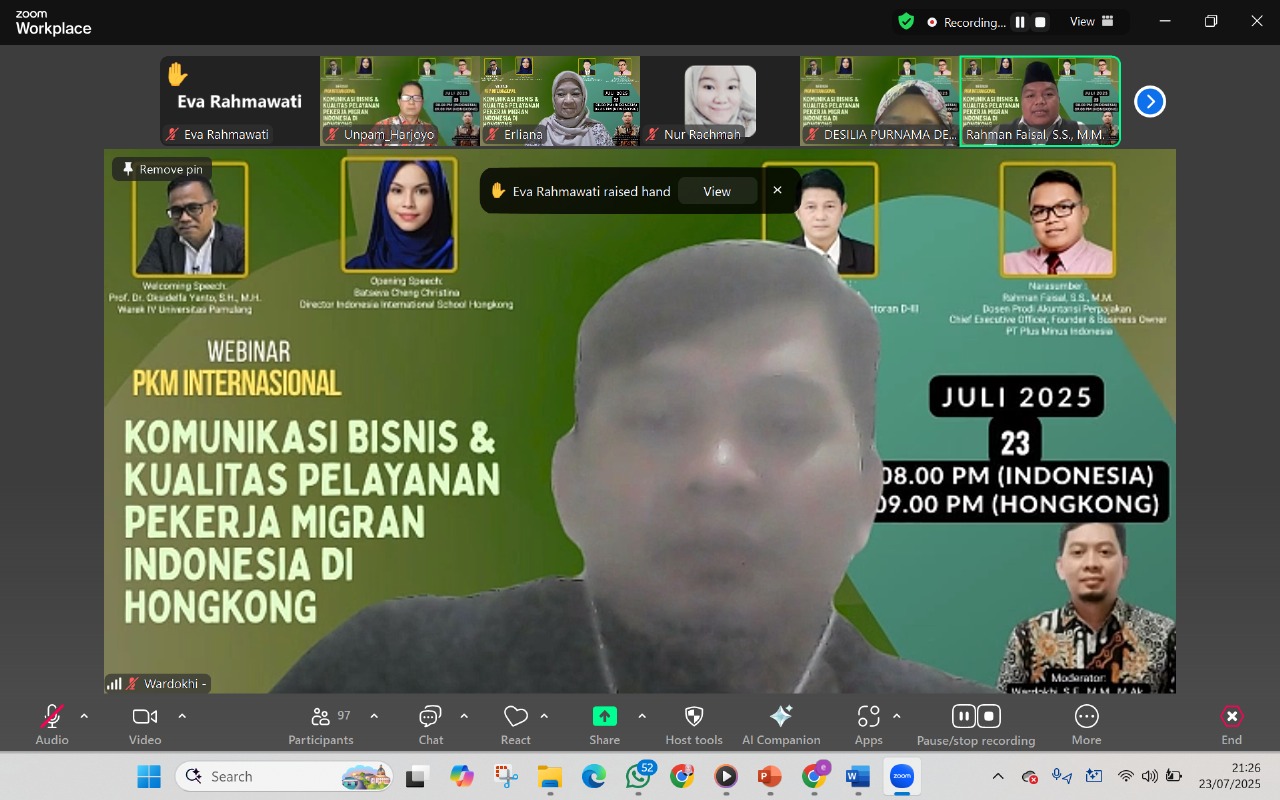
Task: Switch to PowerPoint in the taskbar
Action: pos(770,776)
